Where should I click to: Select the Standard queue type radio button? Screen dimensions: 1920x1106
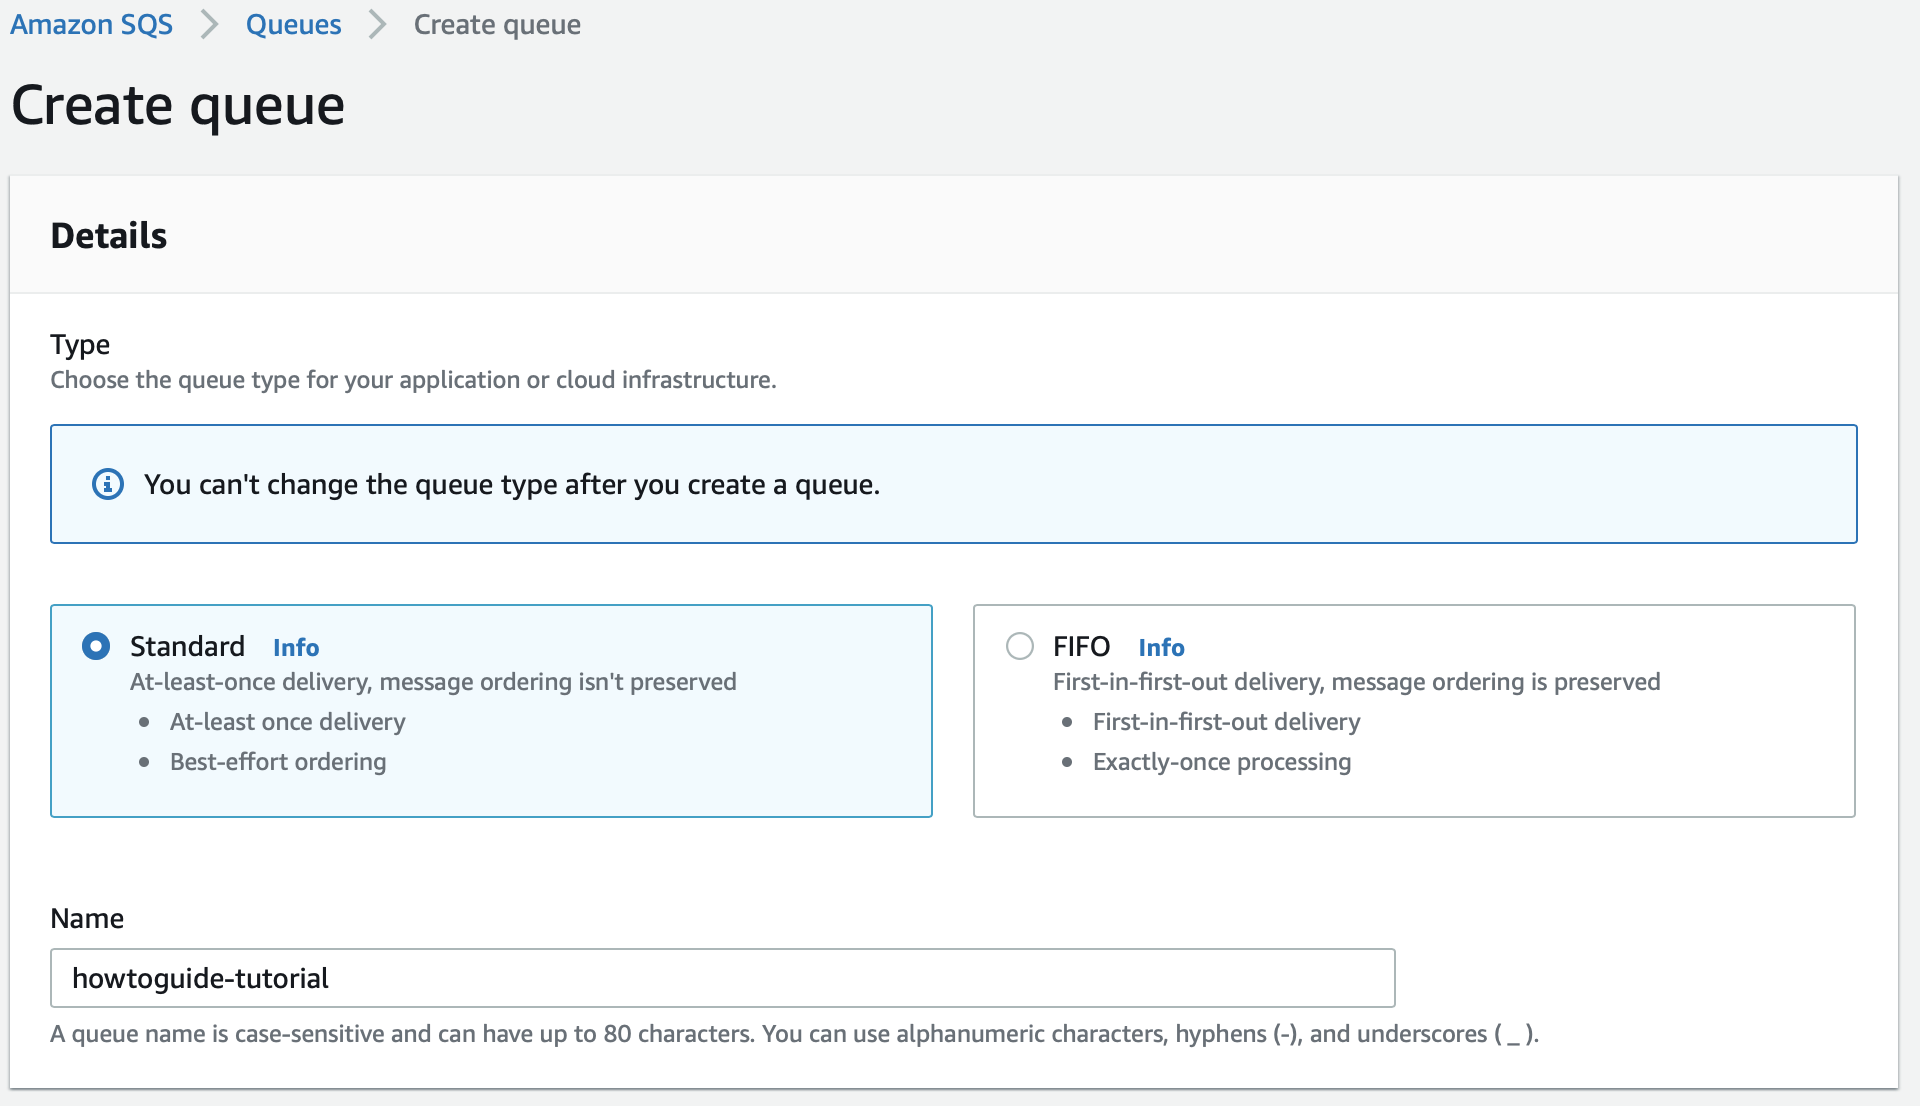96,646
